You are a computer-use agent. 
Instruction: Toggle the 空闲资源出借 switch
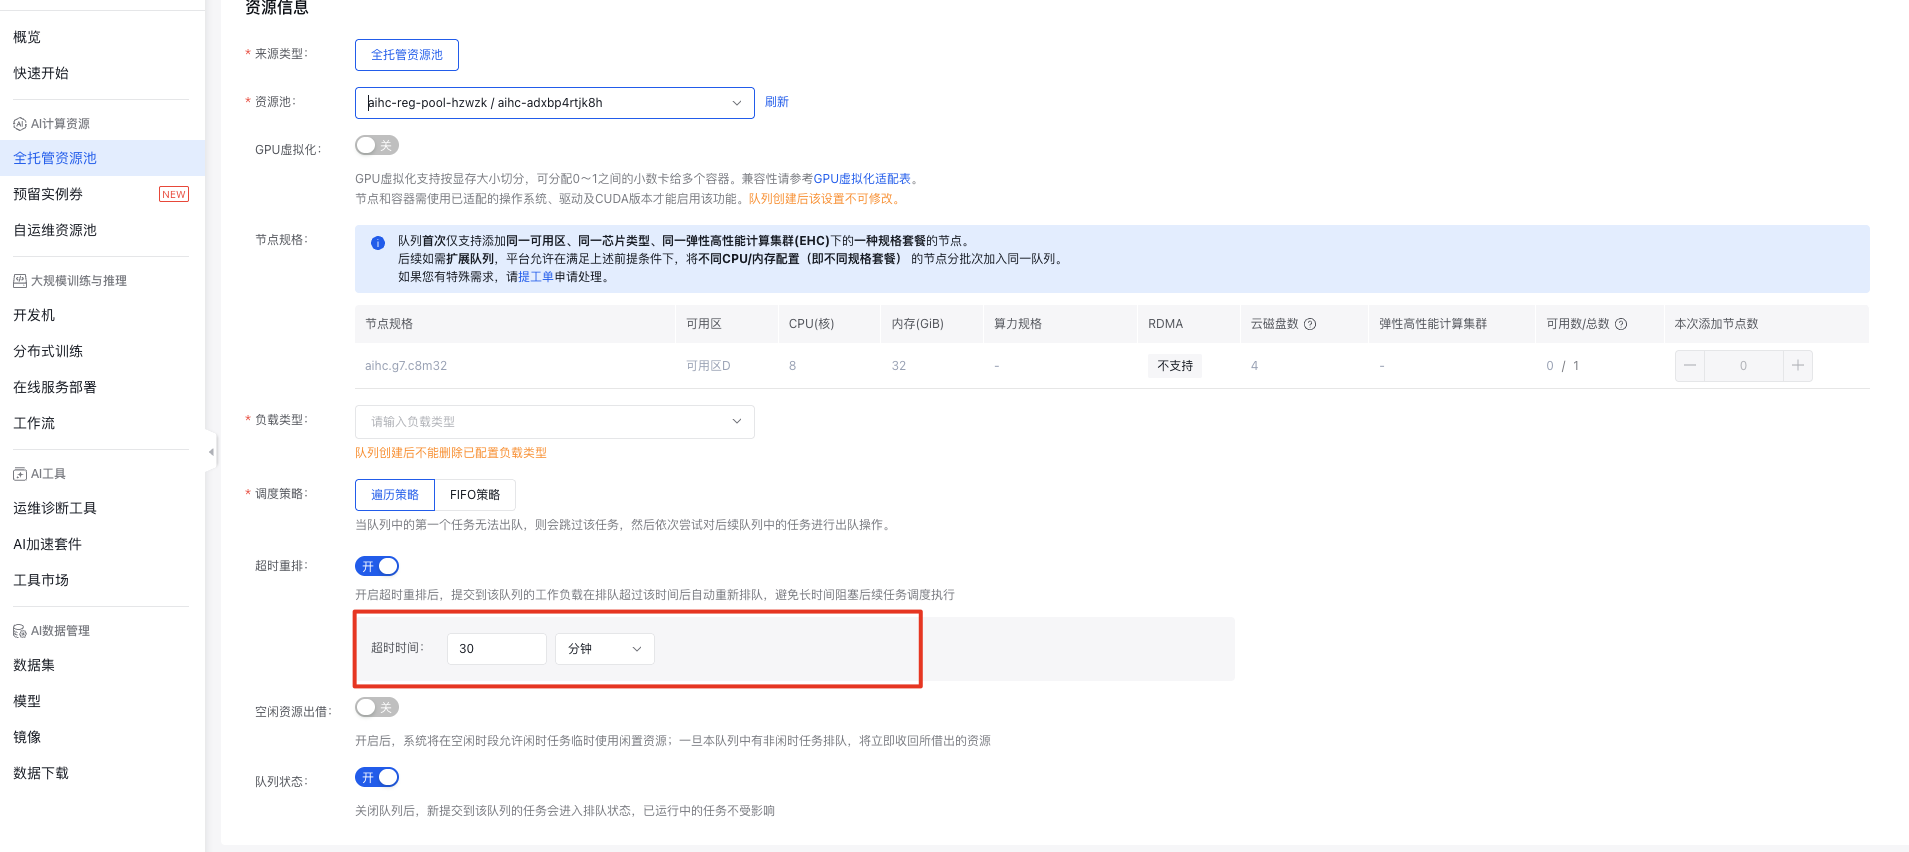pos(377,707)
